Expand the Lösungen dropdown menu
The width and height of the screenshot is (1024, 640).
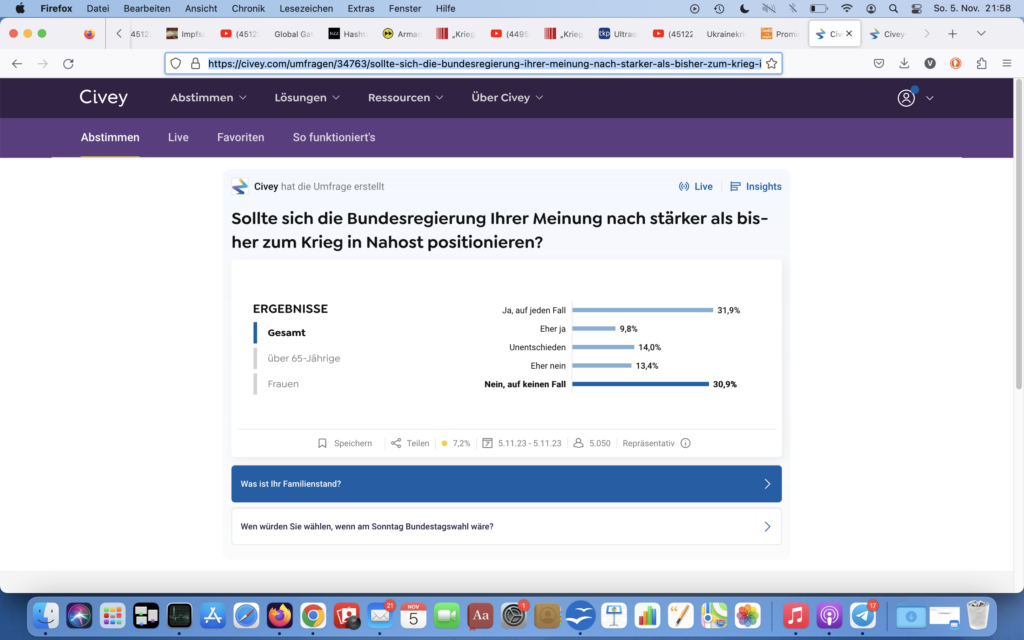pos(307,98)
